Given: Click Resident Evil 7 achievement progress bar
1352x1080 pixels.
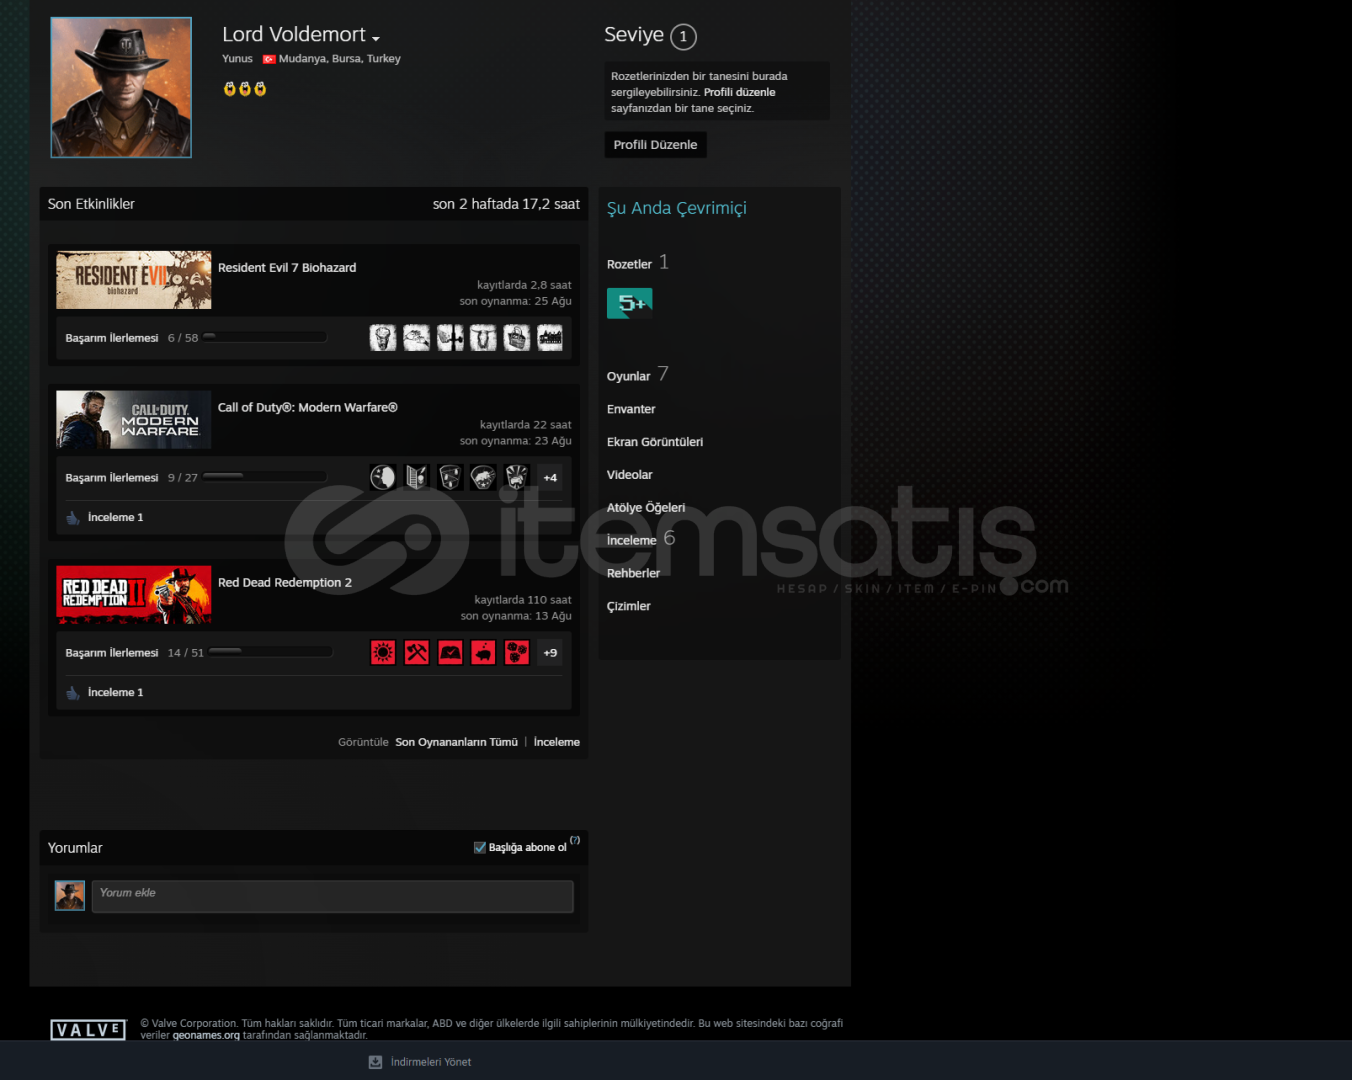Looking at the screenshot, I should click(265, 337).
